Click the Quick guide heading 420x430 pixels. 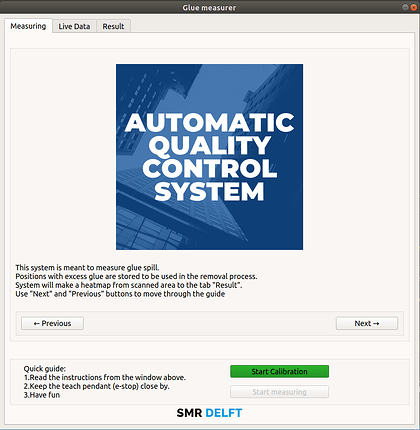point(45,369)
